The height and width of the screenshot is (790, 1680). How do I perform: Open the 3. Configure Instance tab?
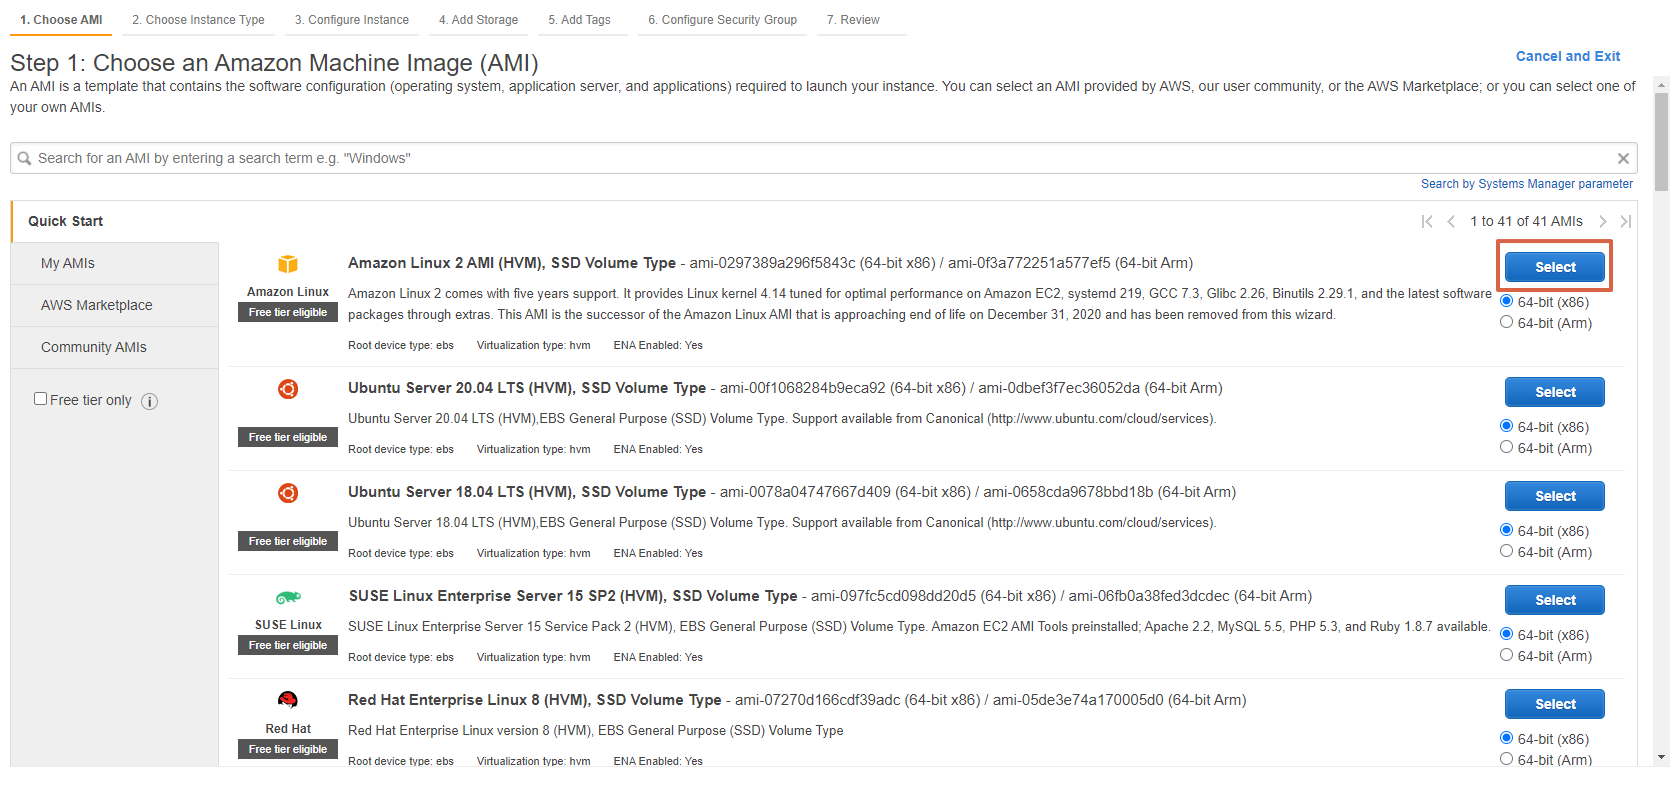tap(351, 20)
